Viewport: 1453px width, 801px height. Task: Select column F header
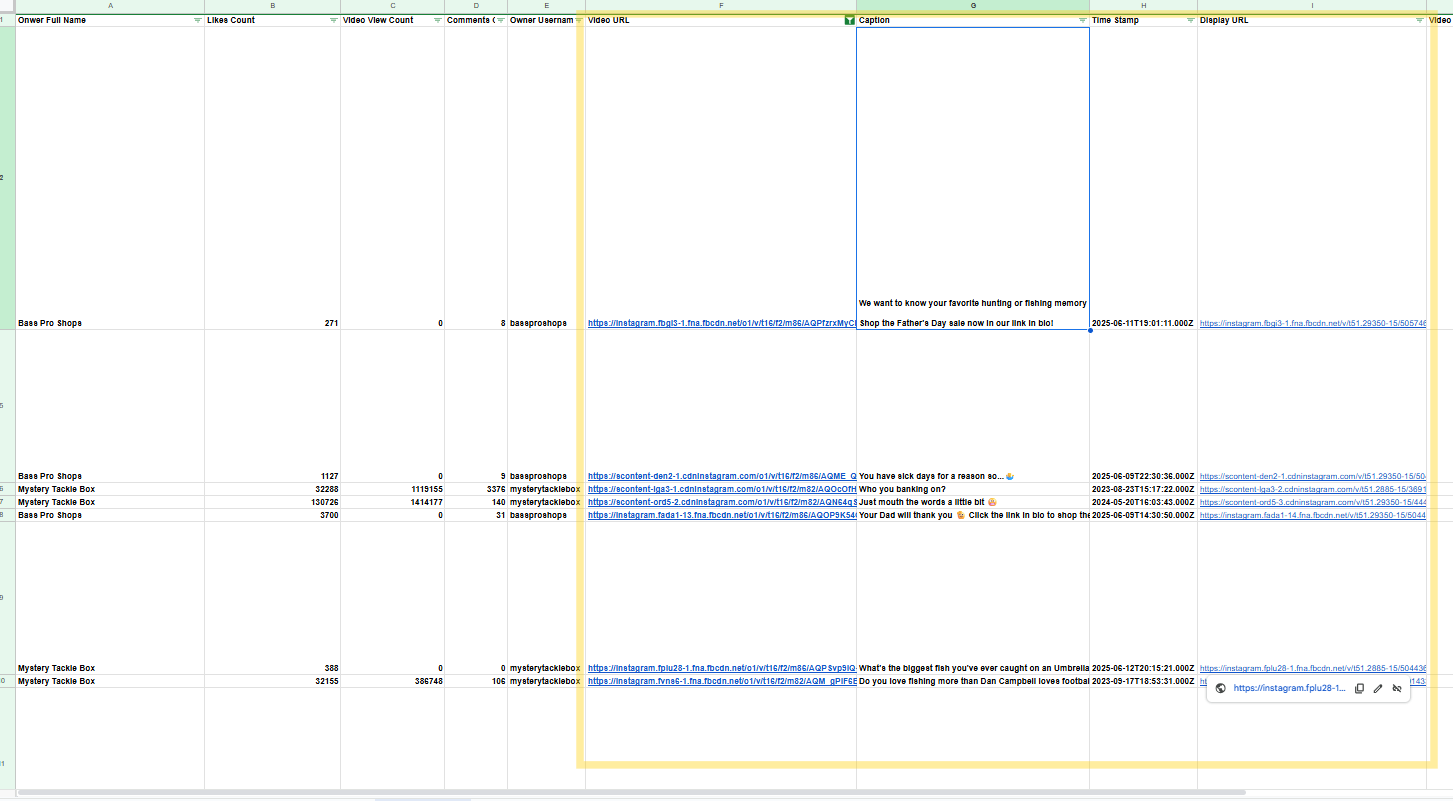coord(721,6)
